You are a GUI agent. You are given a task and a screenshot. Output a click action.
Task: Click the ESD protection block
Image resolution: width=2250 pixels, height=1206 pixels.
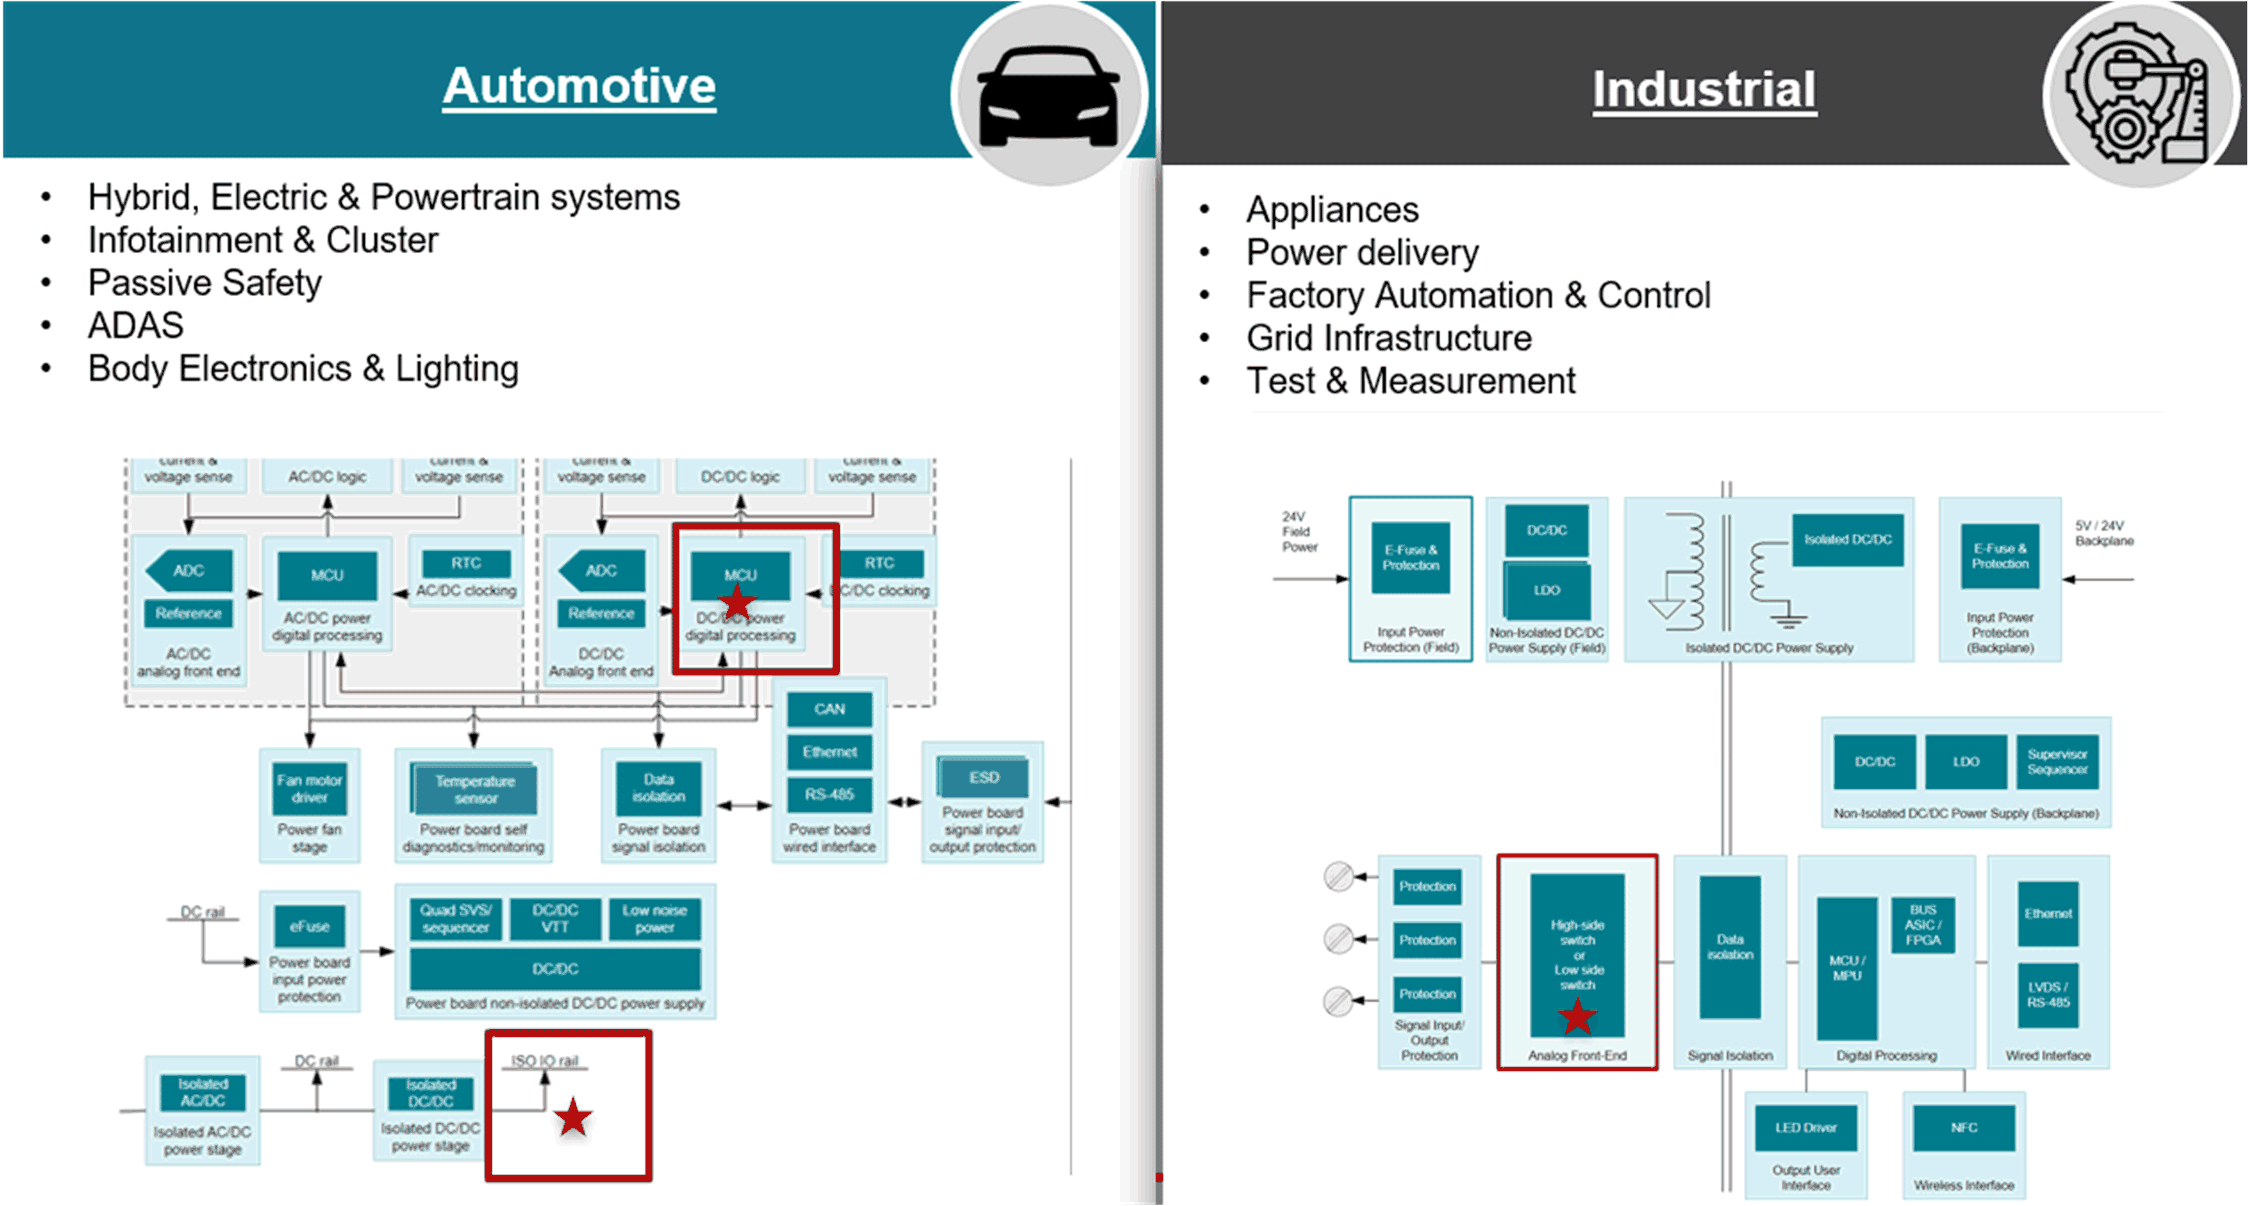pyautogui.click(x=983, y=777)
